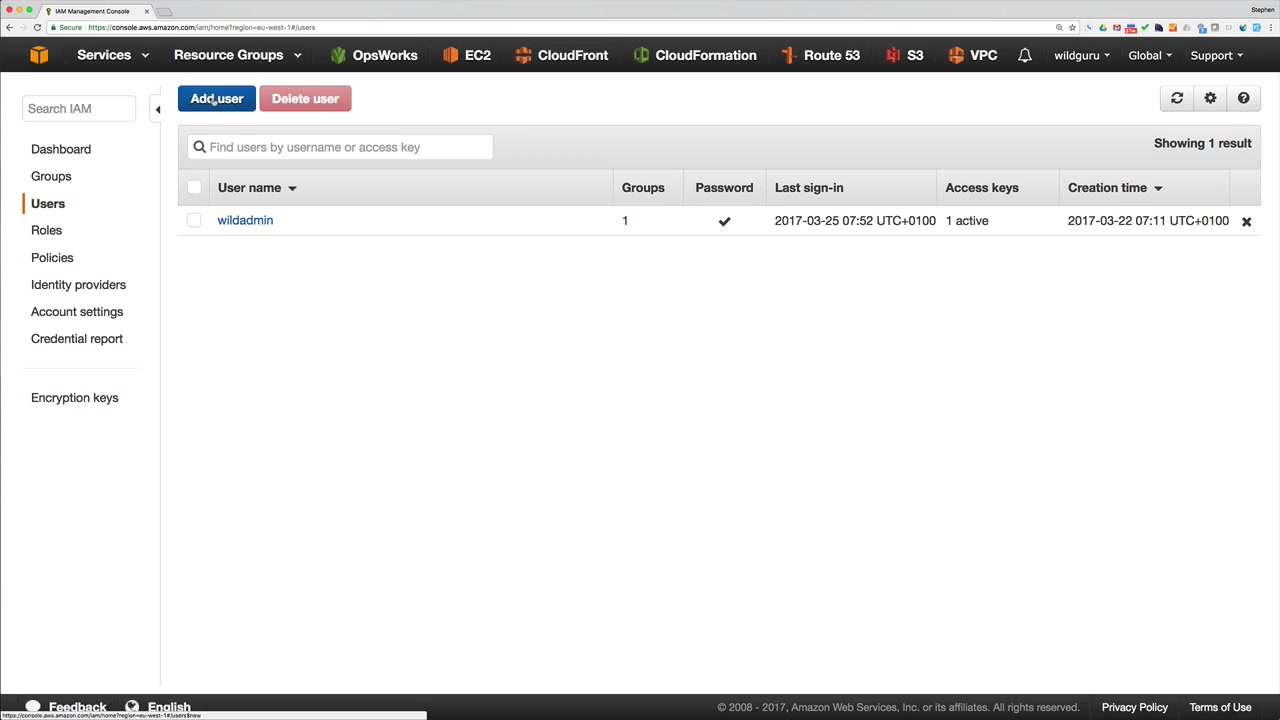This screenshot has height=720, width=1280.
Task: Open the CloudFront shortcut icon
Action: point(523,55)
